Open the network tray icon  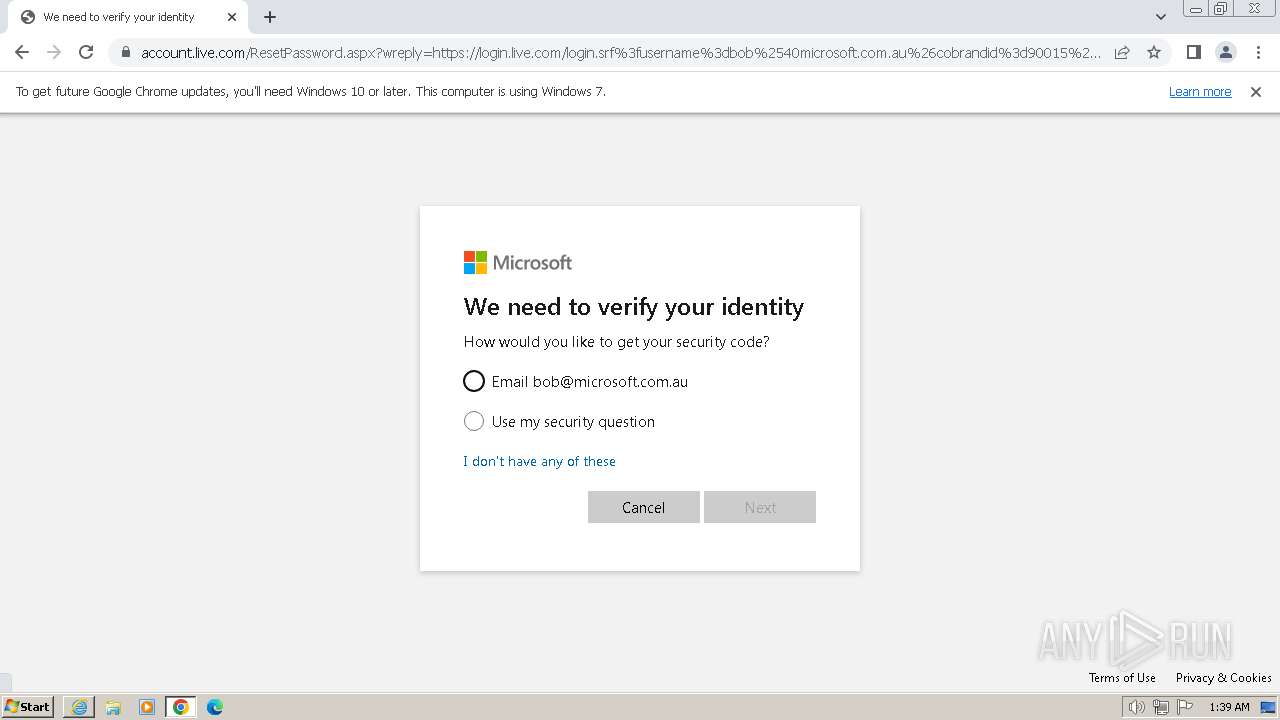point(1161,707)
